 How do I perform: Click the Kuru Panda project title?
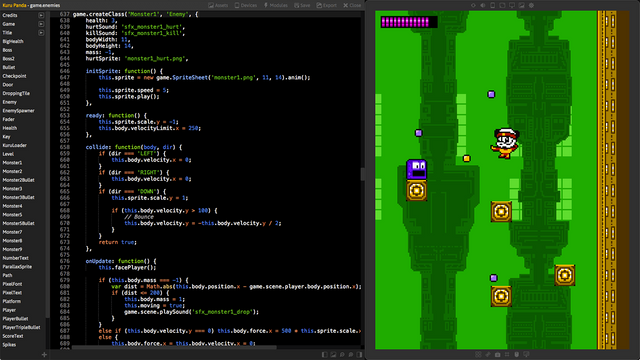click(14, 5)
